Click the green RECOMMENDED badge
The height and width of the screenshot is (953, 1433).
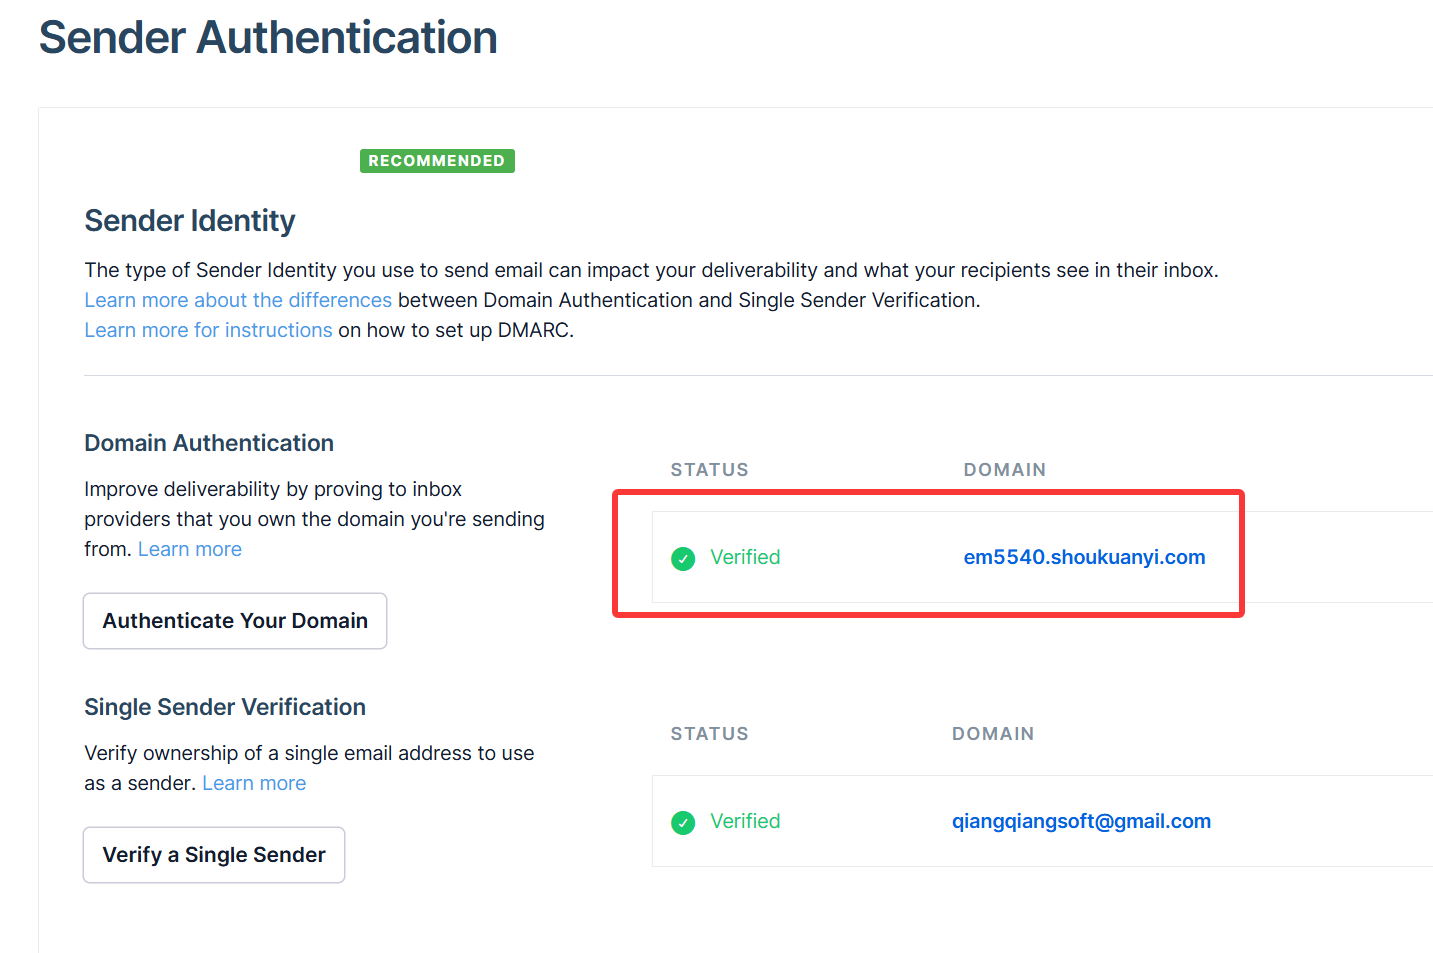[437, 161]
